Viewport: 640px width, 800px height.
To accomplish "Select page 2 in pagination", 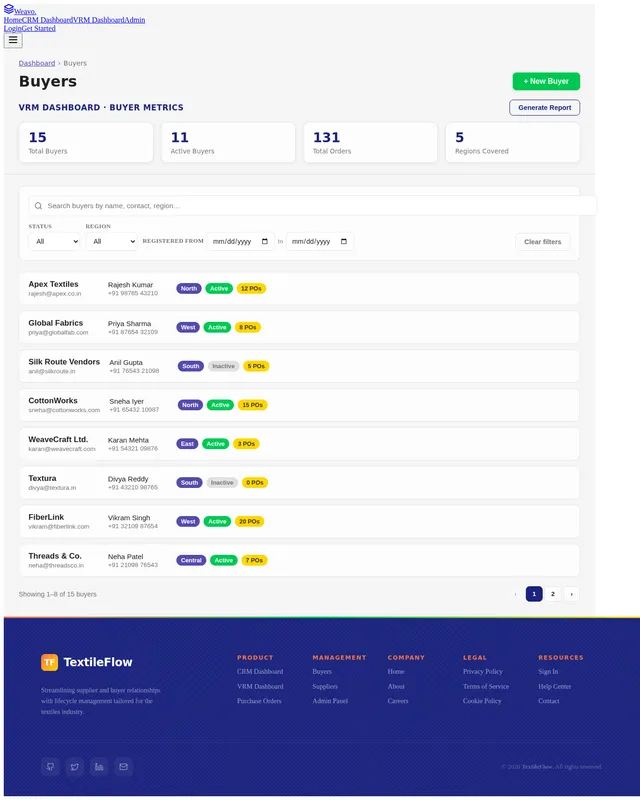I will (x=553, y=594).
